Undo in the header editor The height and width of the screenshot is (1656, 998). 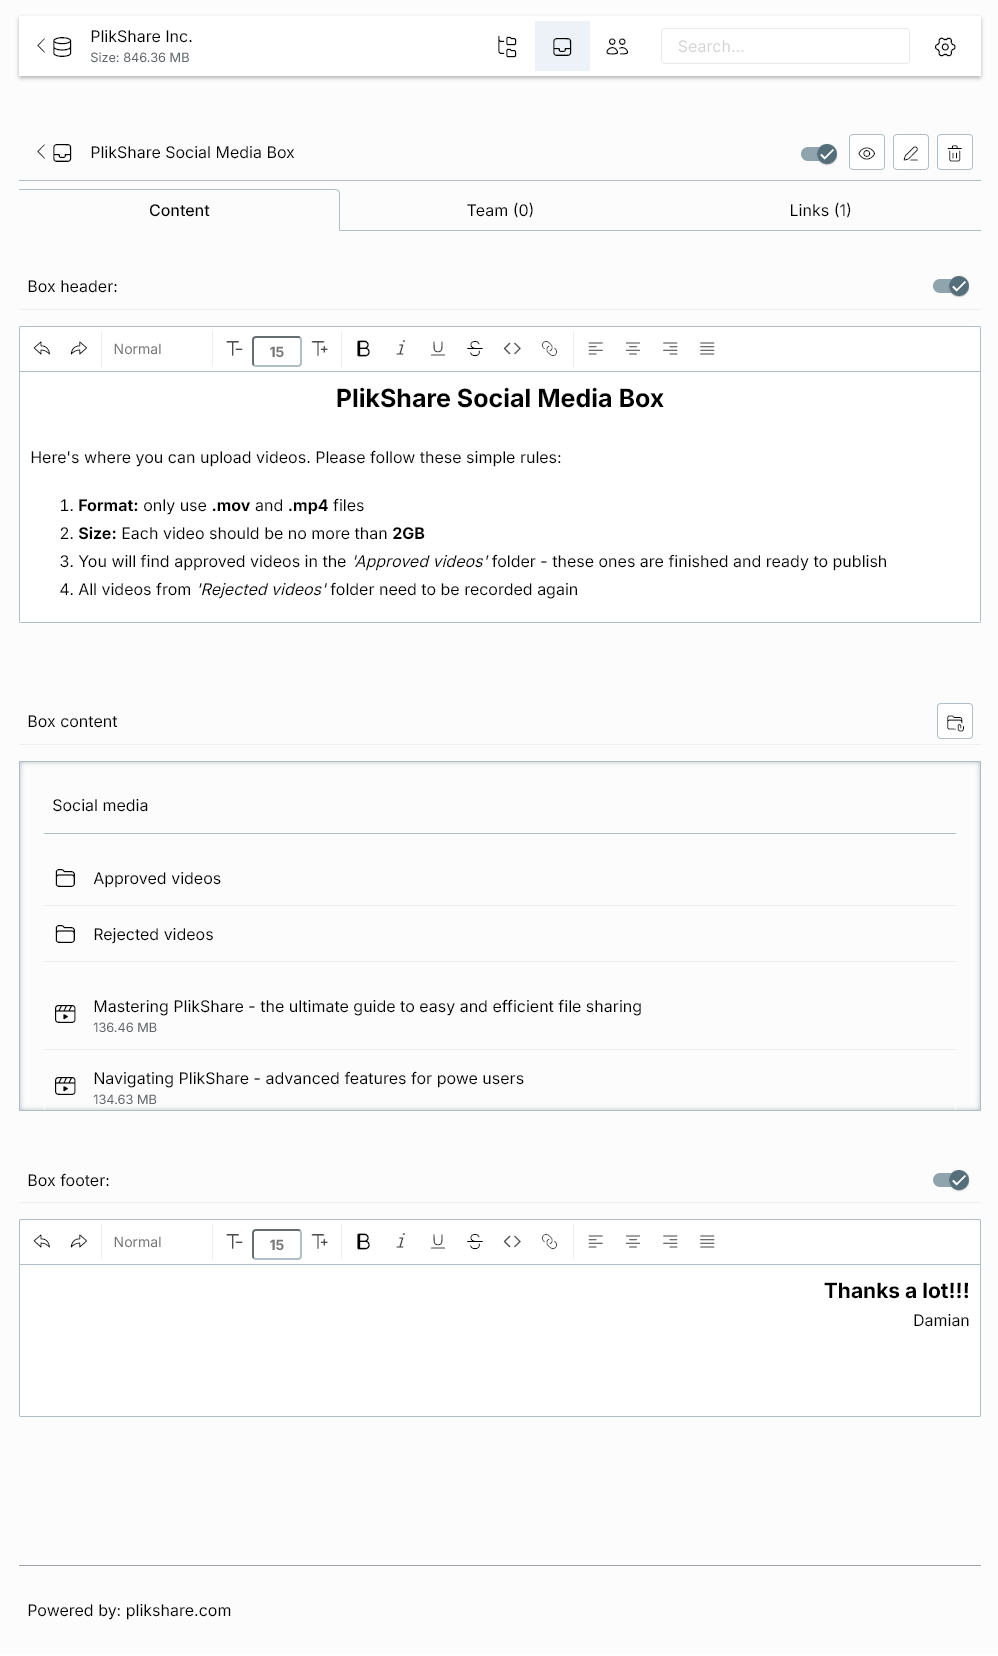point(42,349)
